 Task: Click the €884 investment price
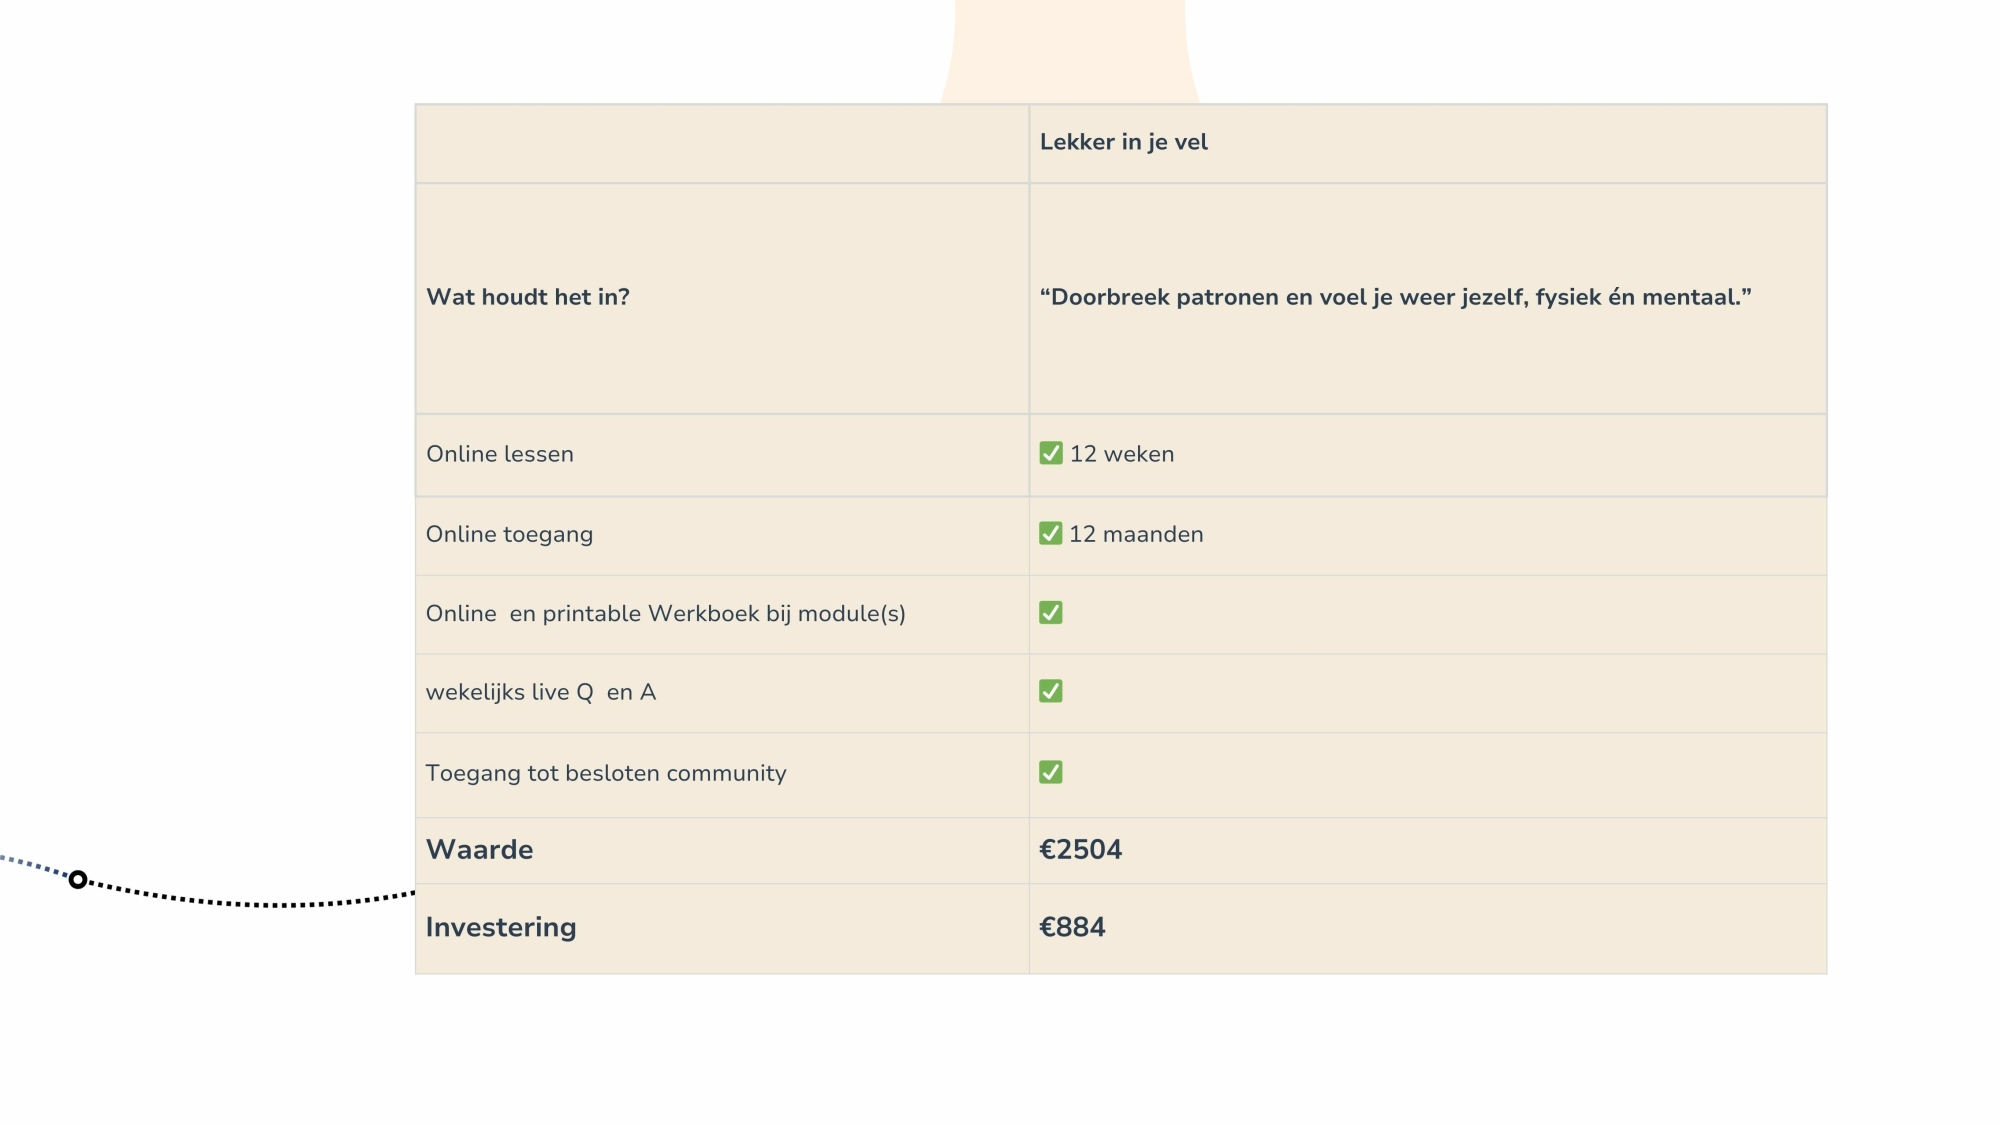(1072, 927)
